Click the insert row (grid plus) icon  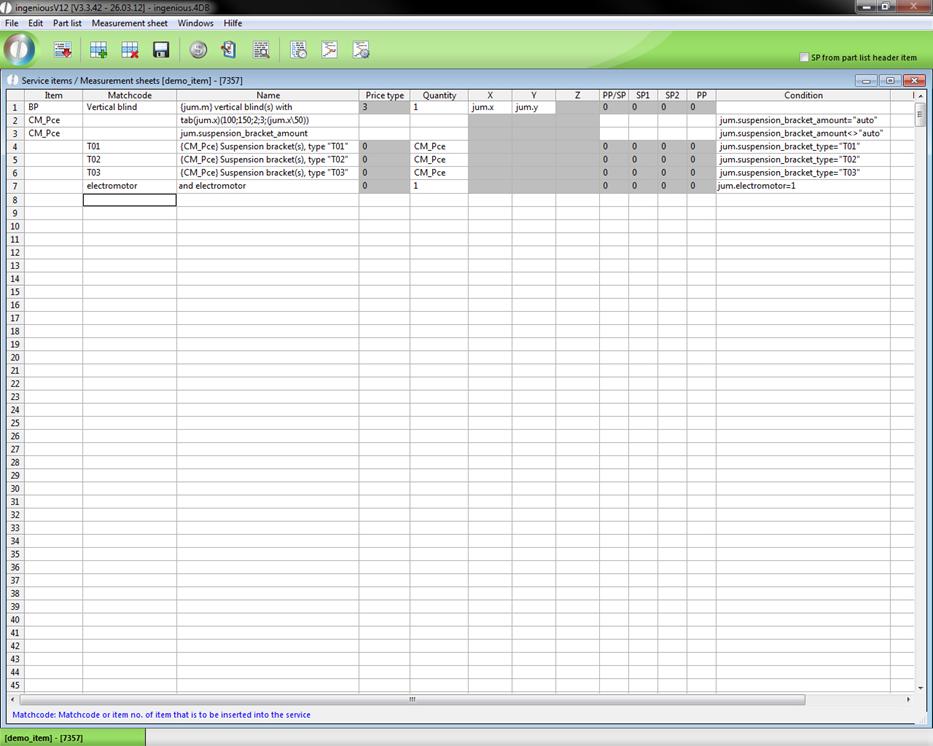[98, 50]
